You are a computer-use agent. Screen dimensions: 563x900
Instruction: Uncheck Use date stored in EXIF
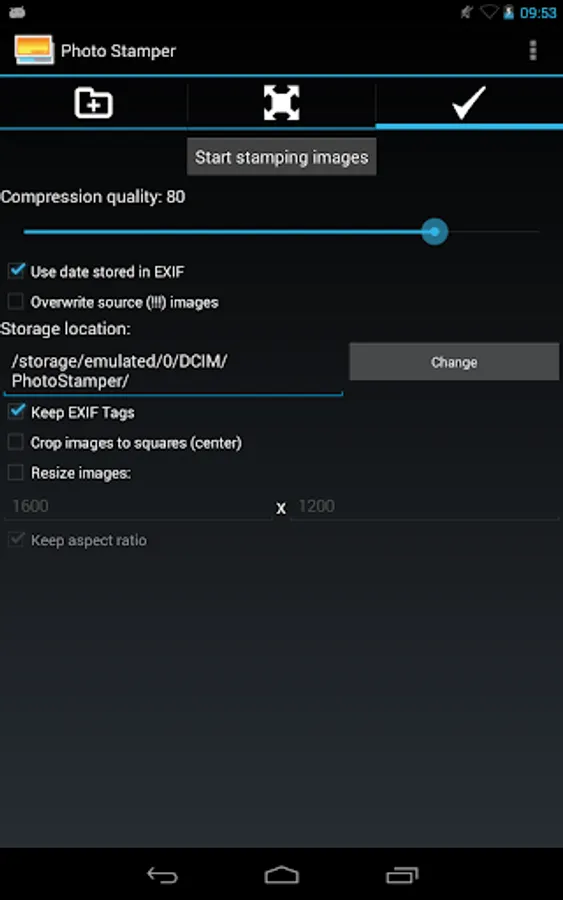[x=16, y=271]
